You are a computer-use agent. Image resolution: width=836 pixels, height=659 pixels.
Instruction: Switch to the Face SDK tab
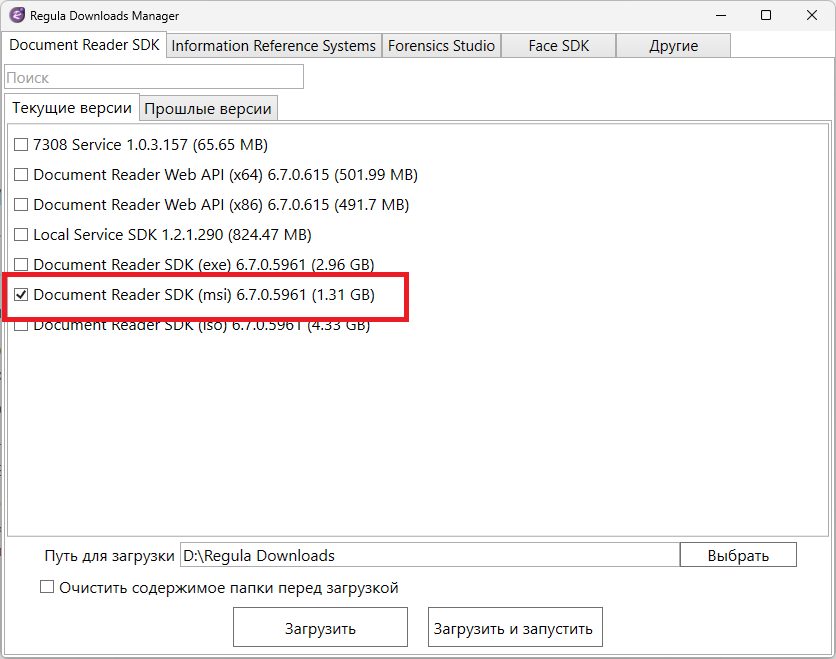pos(557,45)
